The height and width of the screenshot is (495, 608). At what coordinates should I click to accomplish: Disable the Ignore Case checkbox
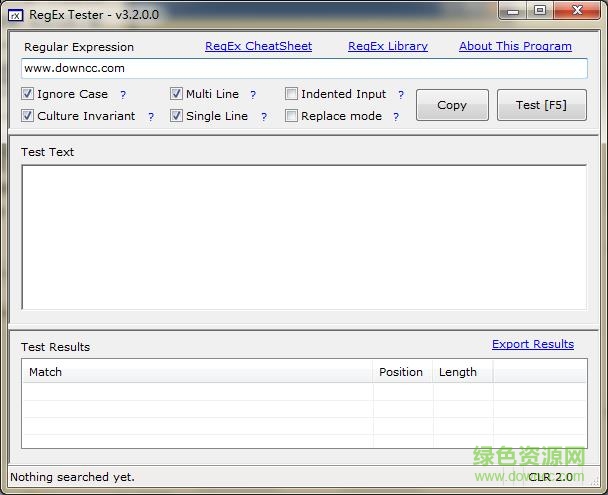coord(28,94)
